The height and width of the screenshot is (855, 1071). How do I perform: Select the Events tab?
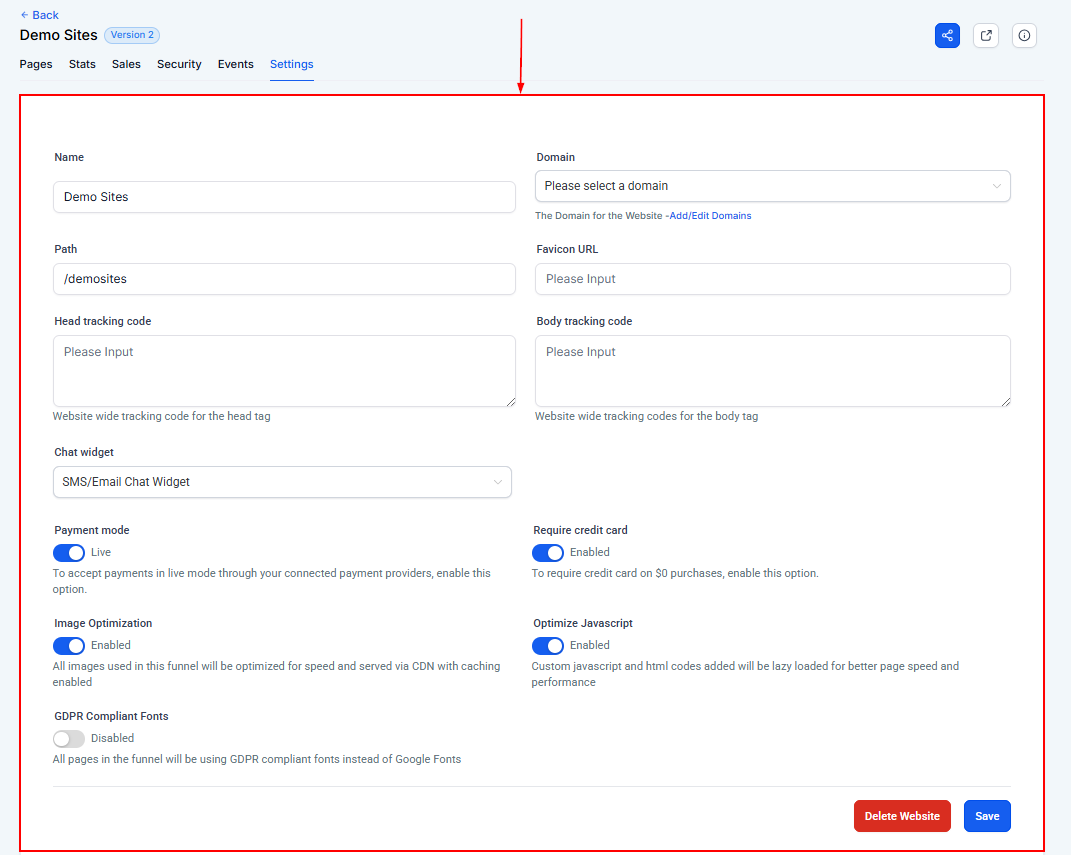(236, 64)
